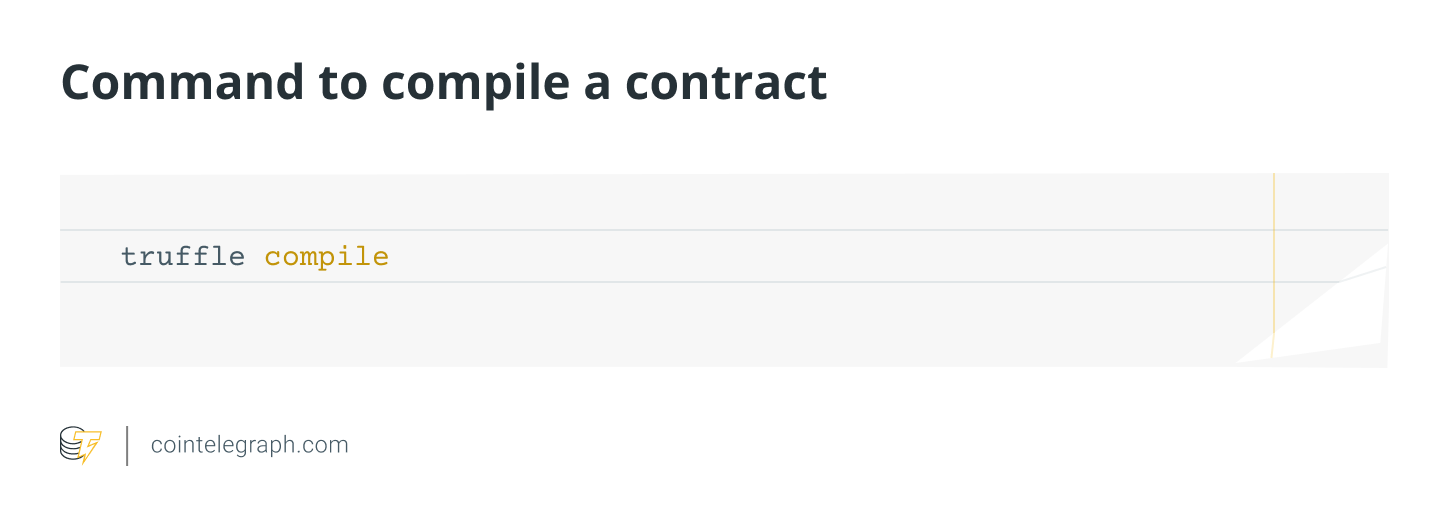Click the blank space after "truffle compile"
The height and width of the screenshot is (526, 1450).
[800, 257]
